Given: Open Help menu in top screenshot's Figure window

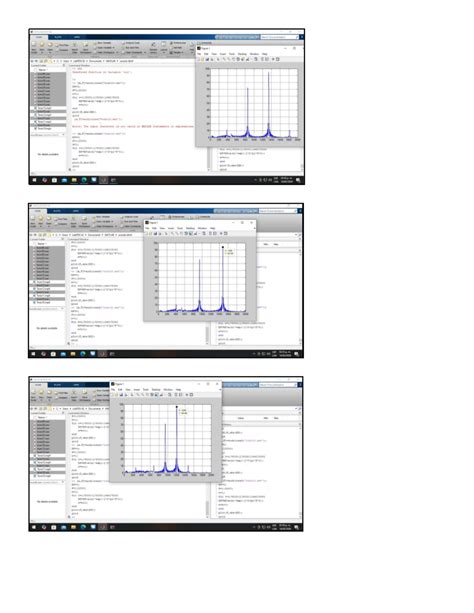Looking at the screenshot, I should click(265, 54).
